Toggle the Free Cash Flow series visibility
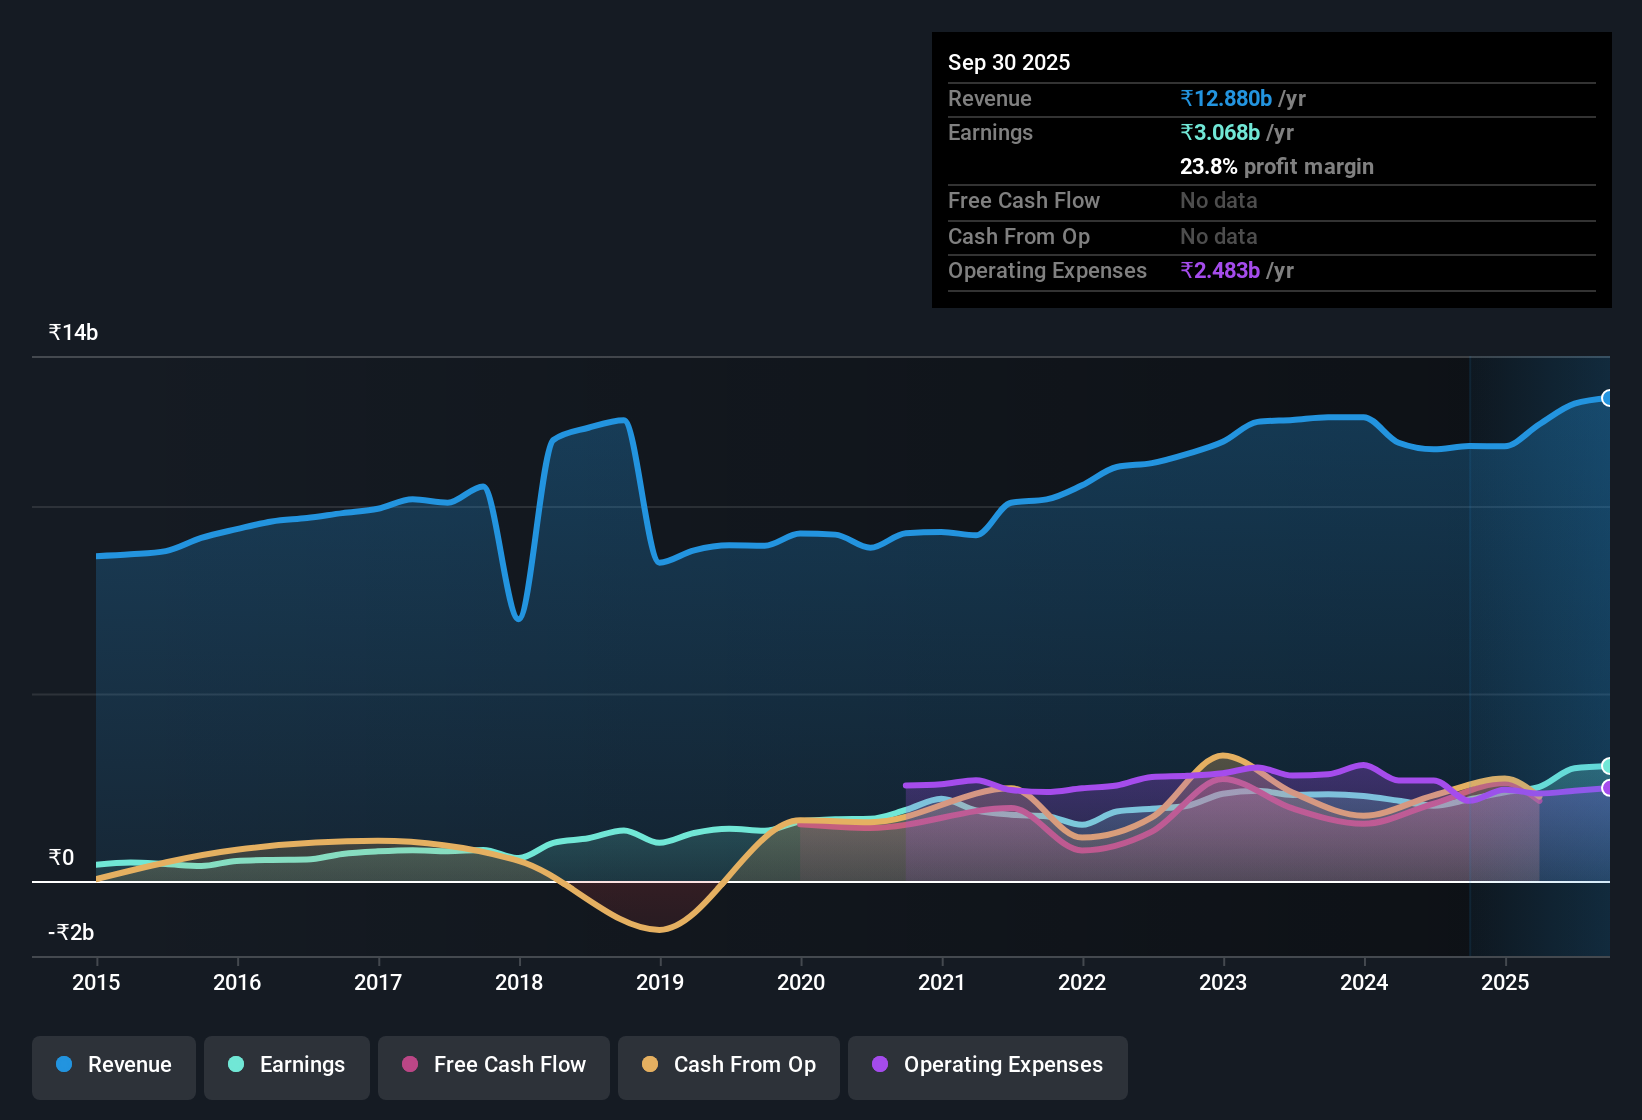Screen dimensions: 1642x1120 click(493, 1065)
